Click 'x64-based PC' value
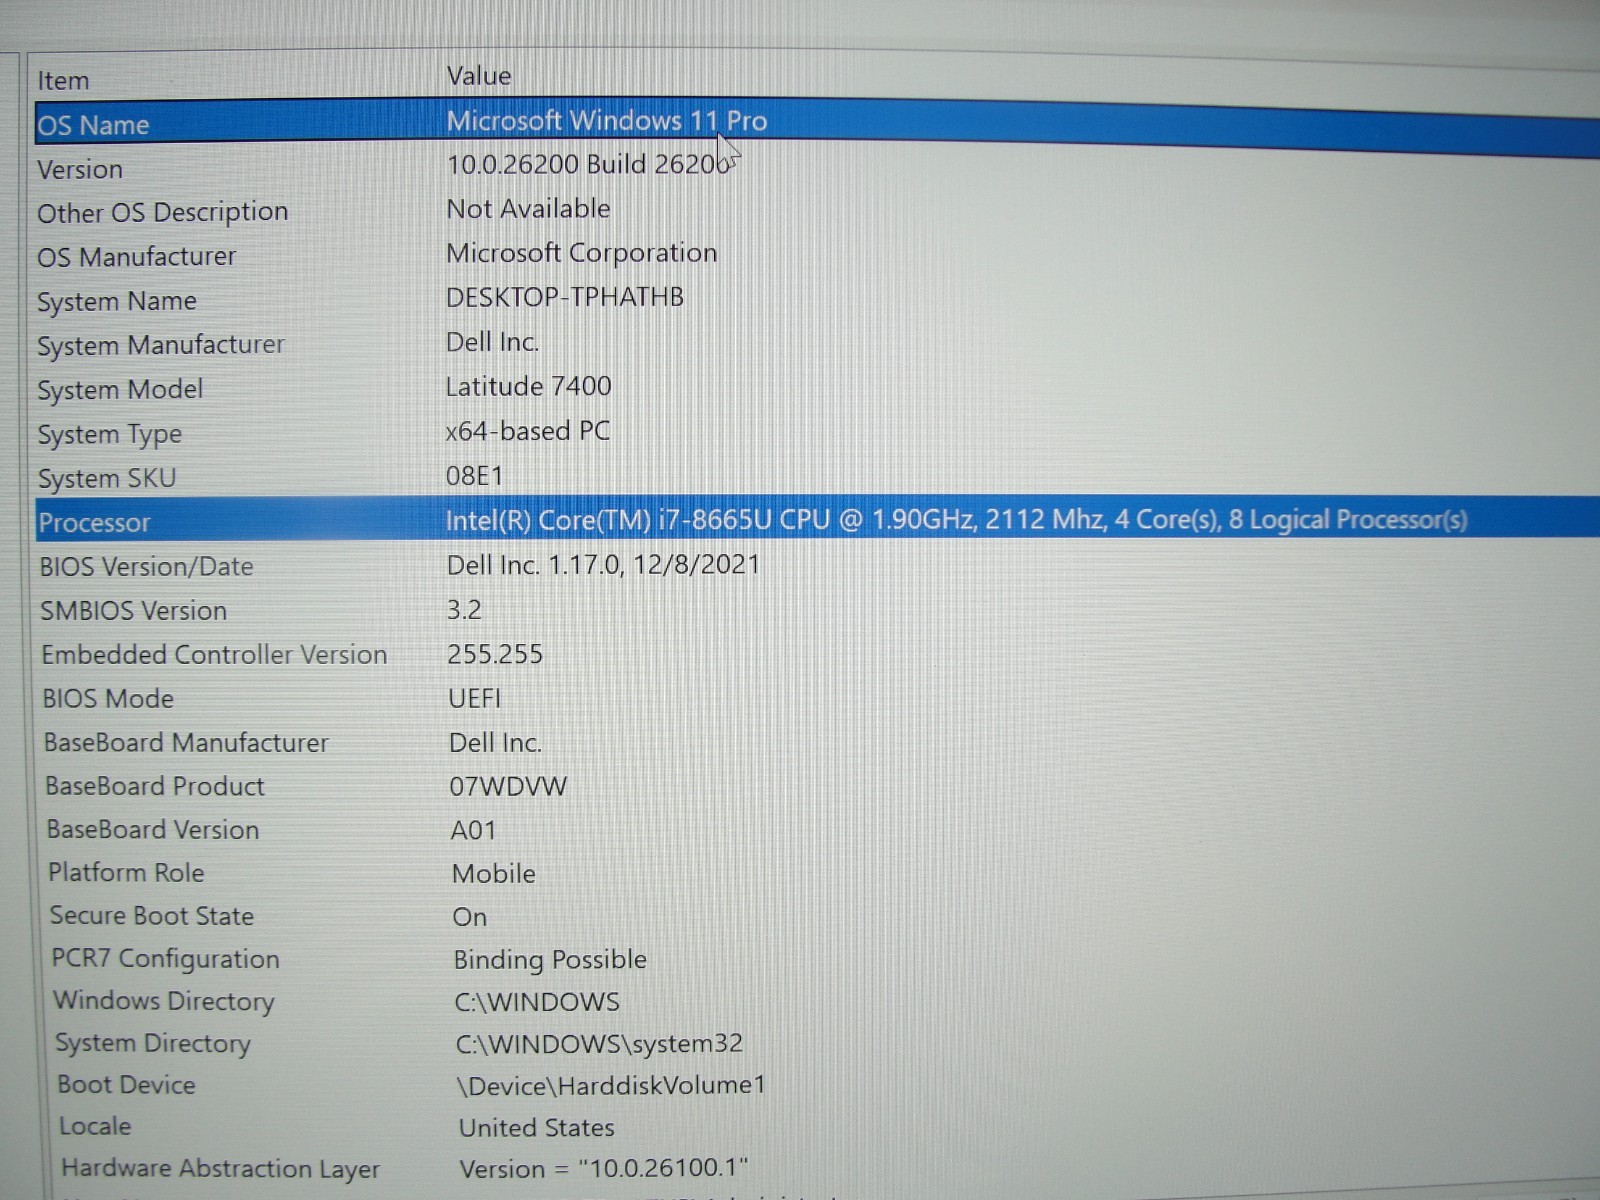1600x1200 pixels. pos(527,431)
